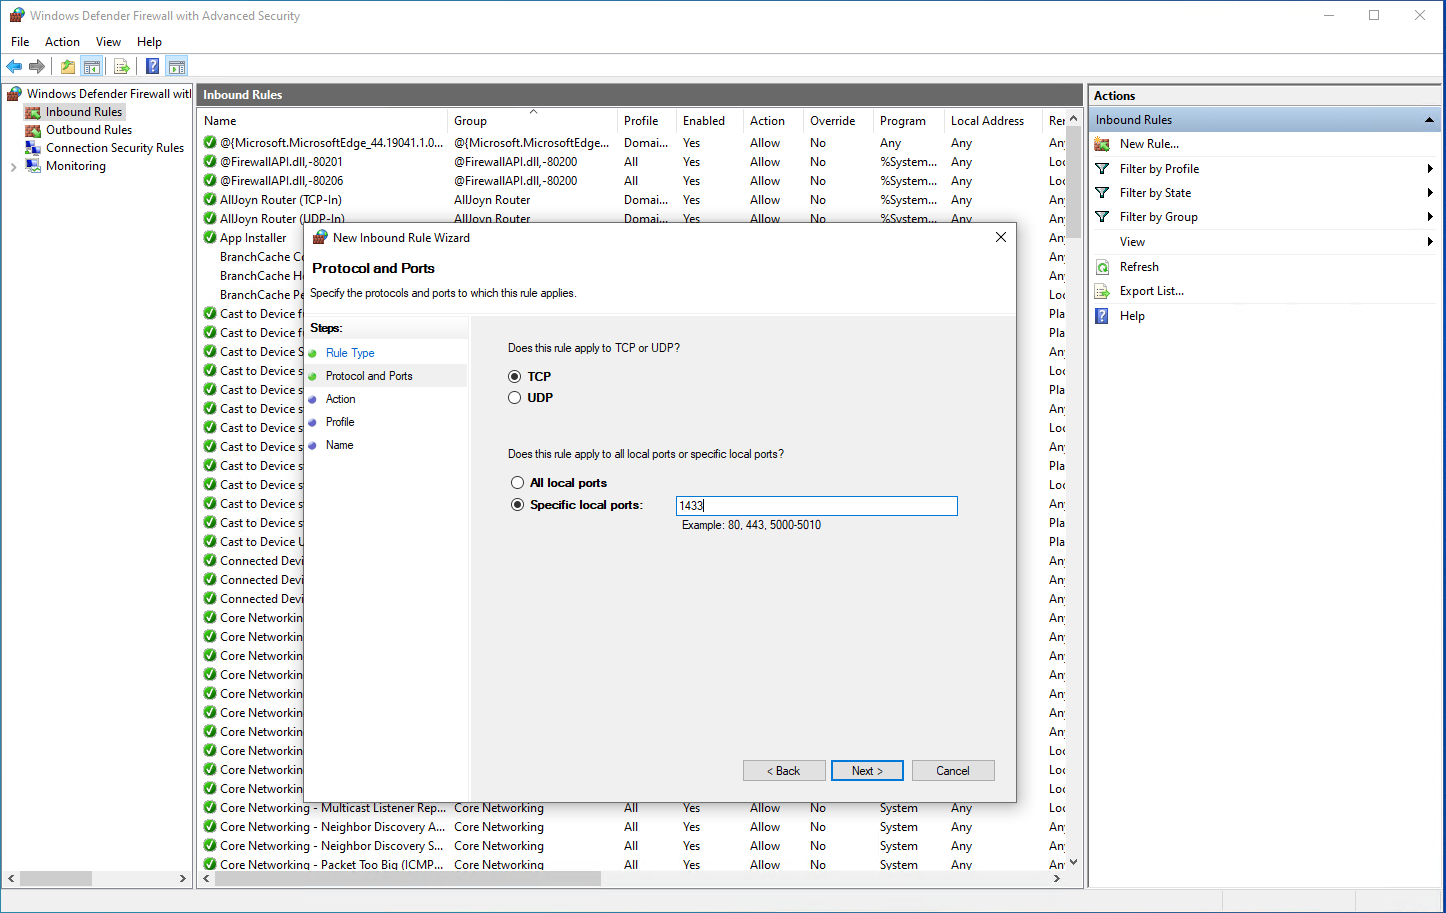This screenshot has width=1446, height=913.
Task: Sort rules by Local Address column header
Action: point(987,121)
